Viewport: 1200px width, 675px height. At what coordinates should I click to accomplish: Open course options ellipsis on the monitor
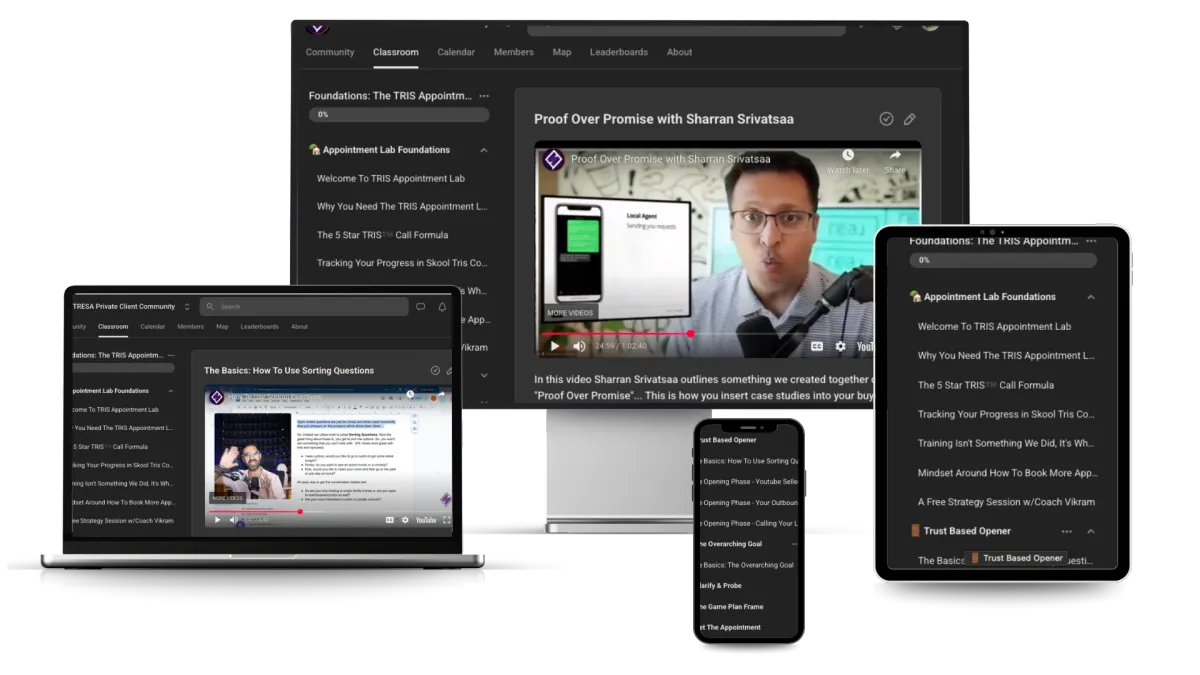point(484,96)
